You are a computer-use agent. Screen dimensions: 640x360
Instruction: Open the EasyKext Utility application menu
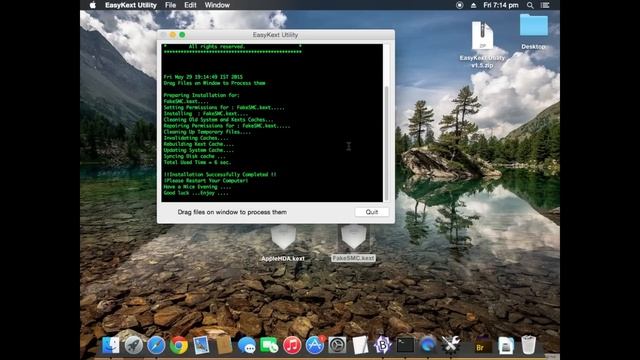click(x=131, y=5)
